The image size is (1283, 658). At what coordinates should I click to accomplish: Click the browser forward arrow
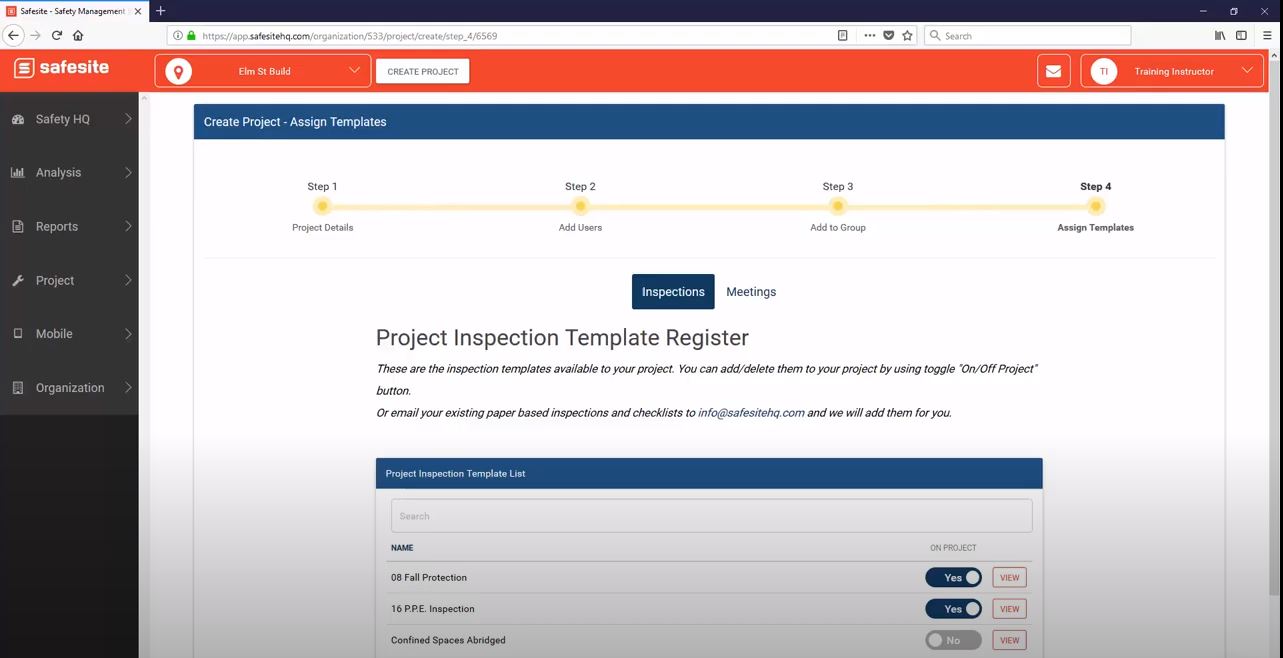(x=35, y=35)
